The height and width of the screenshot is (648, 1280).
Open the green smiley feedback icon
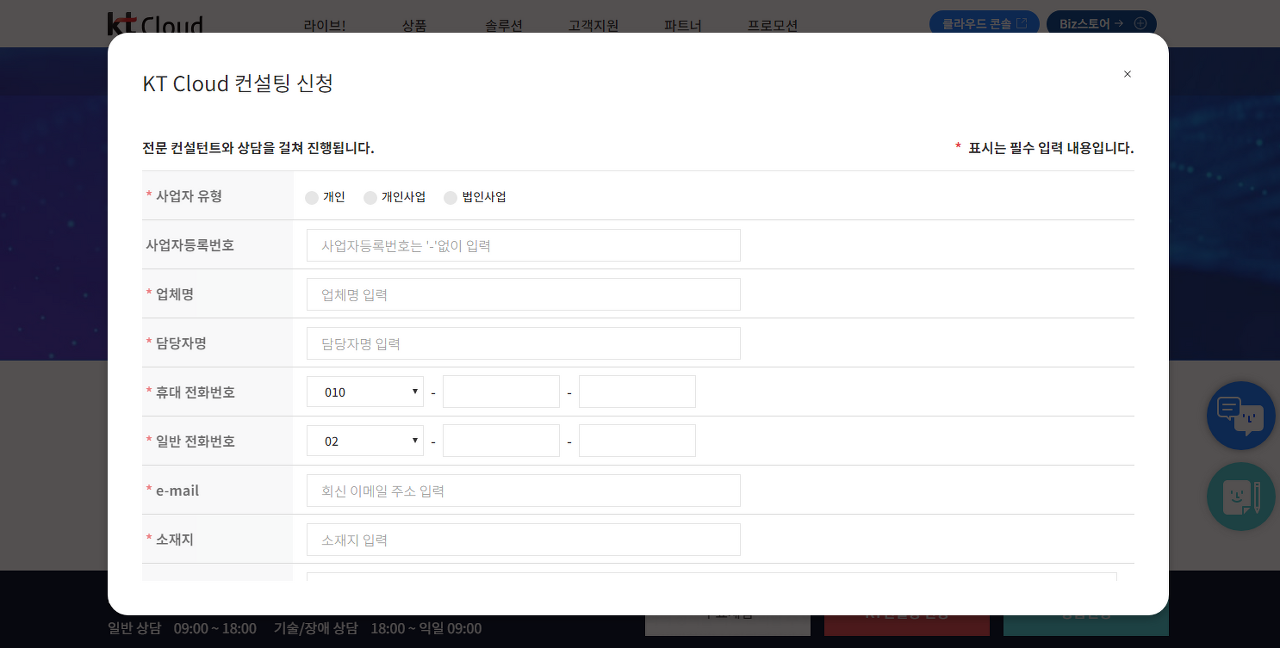pyautogui.click(x=1241, y=496)
